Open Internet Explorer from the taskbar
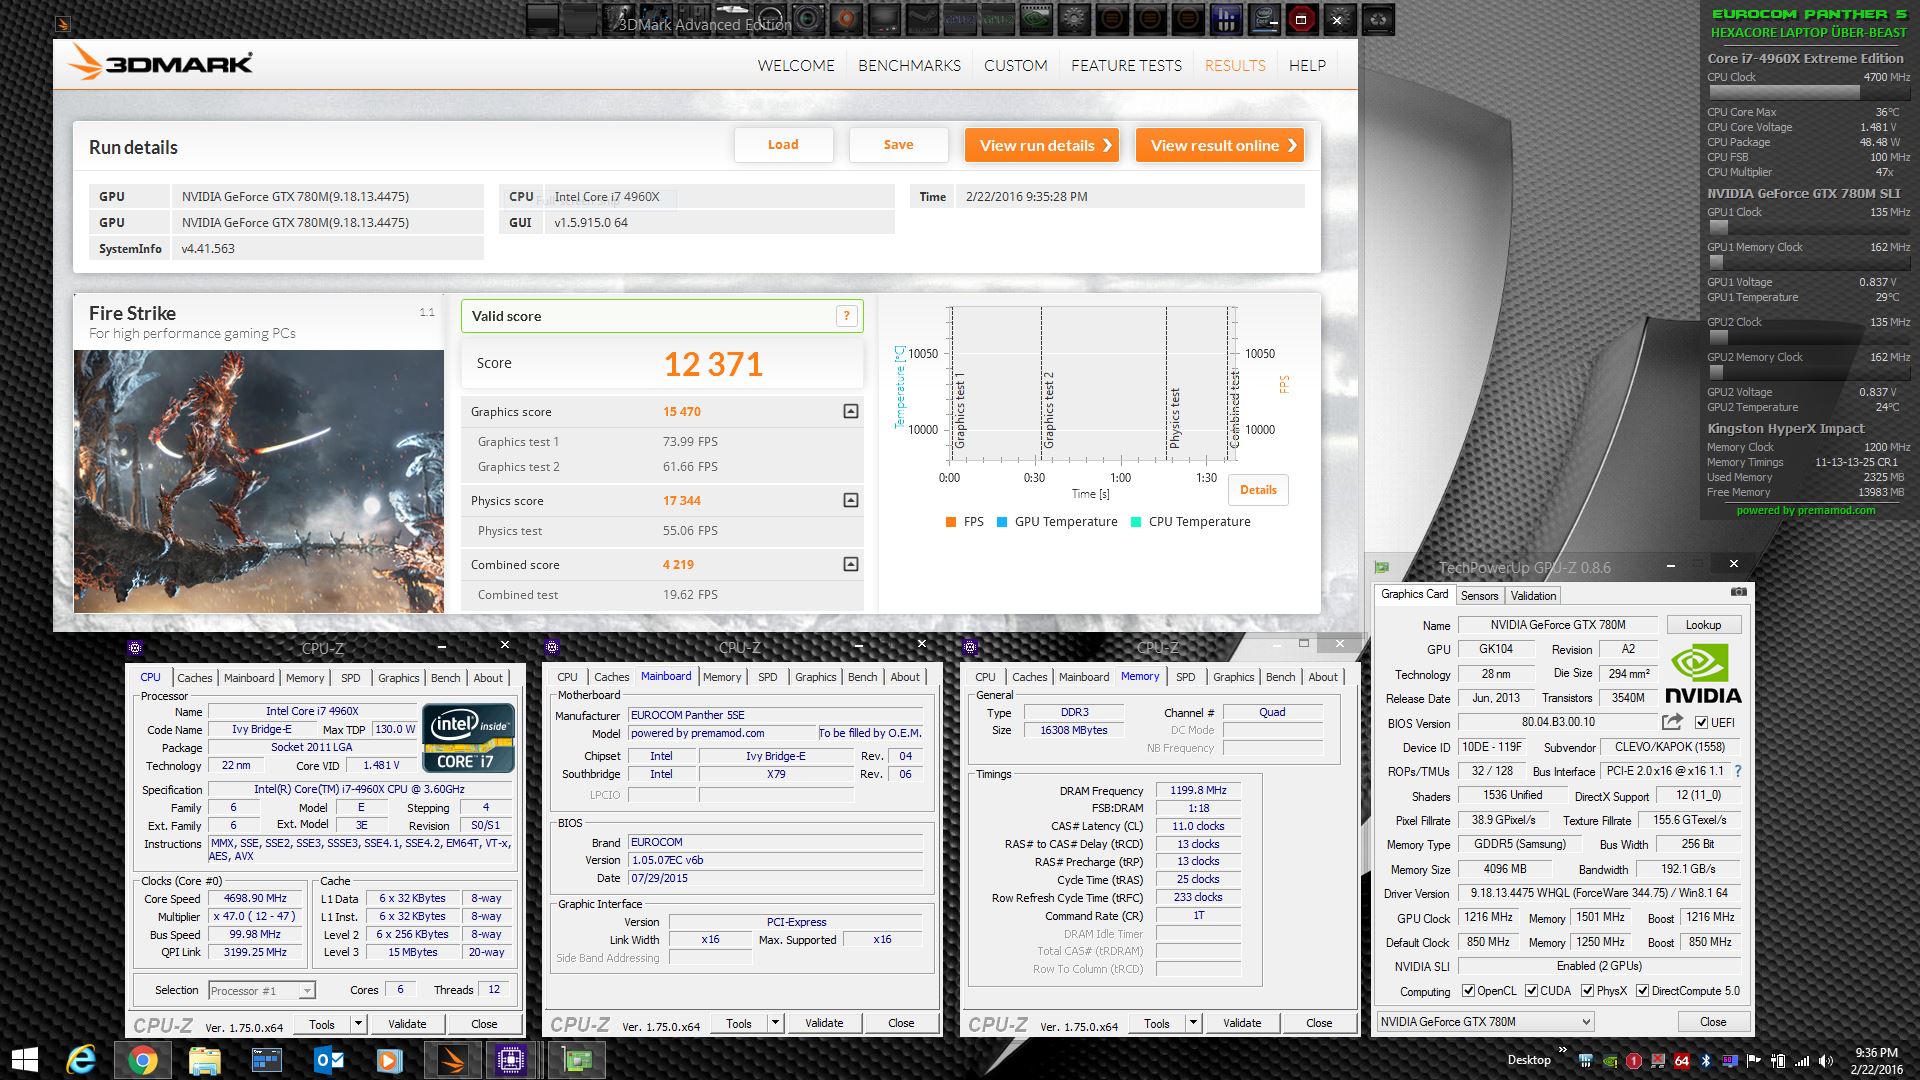Viewport: 1920px width, 1080px height. [x=80, y=1060]
